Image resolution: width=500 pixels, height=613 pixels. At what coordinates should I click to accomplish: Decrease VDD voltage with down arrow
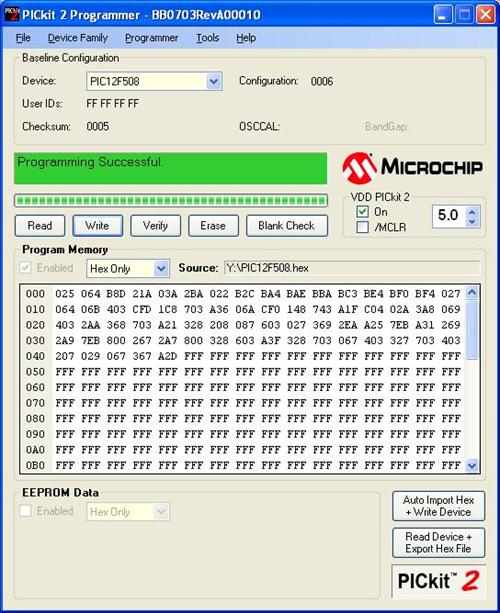point(472,221)
